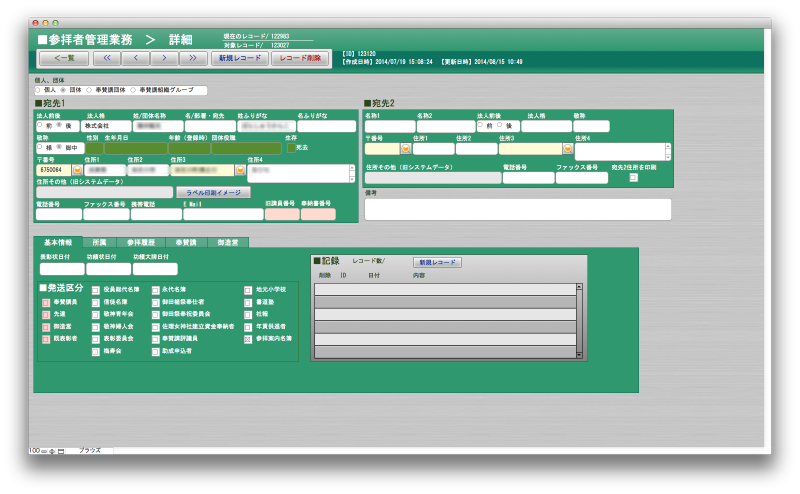Select the 個人 radio button
Viewport: 800px width, 494px height.
tap(39, 90)
